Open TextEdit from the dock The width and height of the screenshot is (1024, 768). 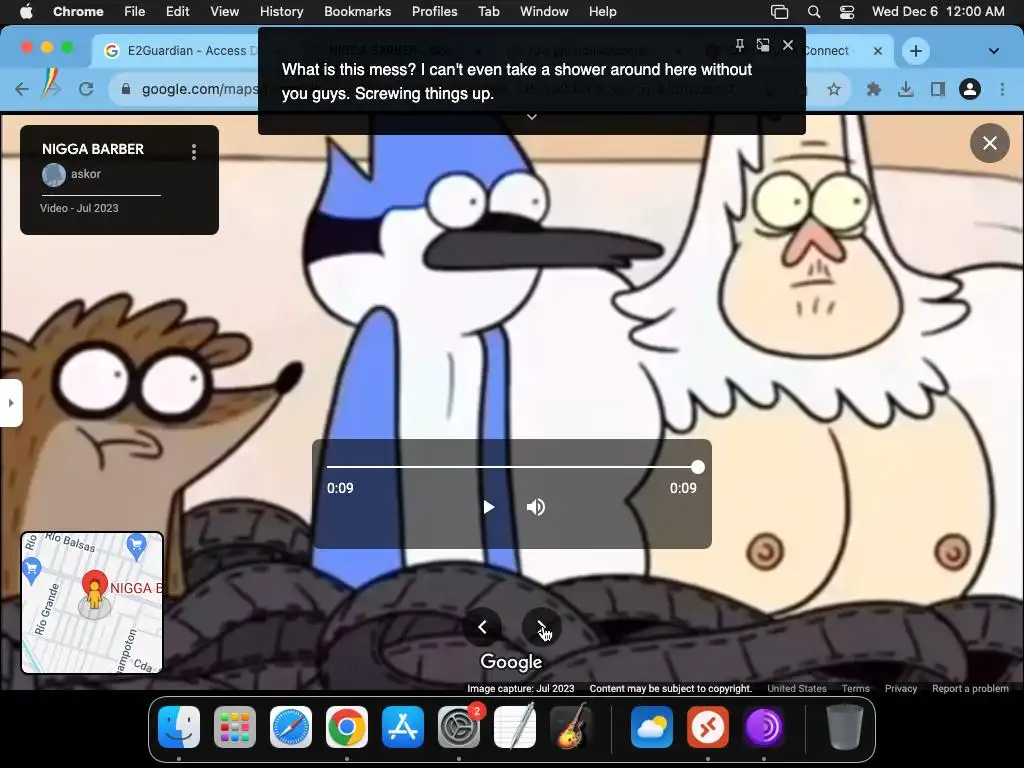click(x=515, y=727)
